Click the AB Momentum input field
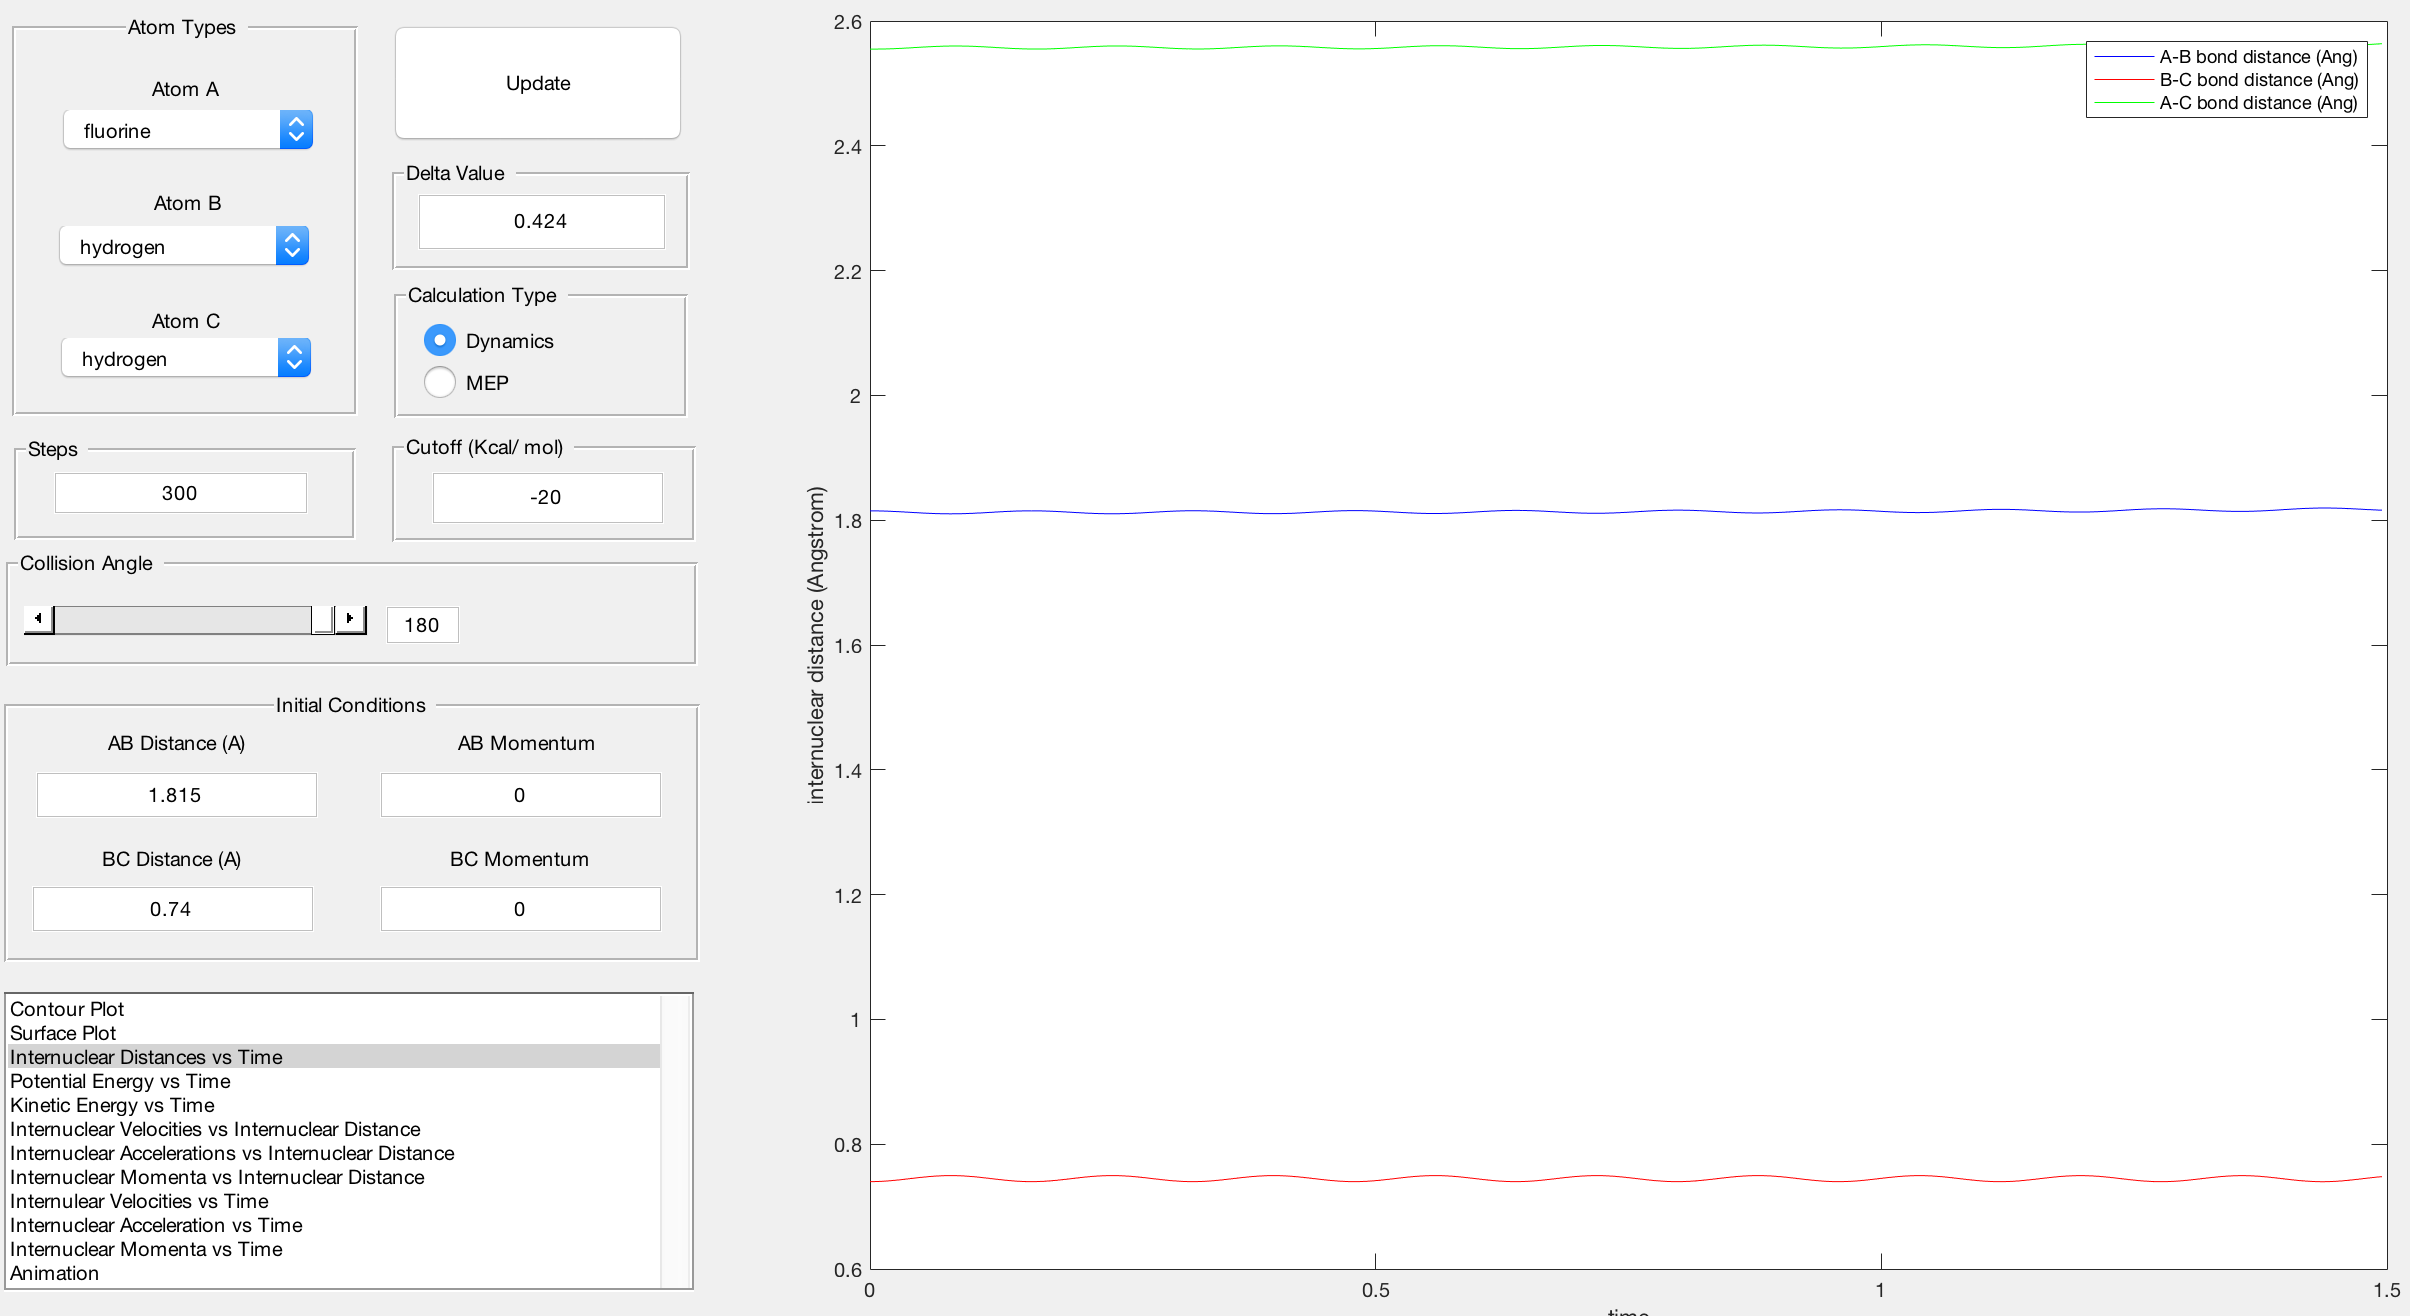 (520, 795)
